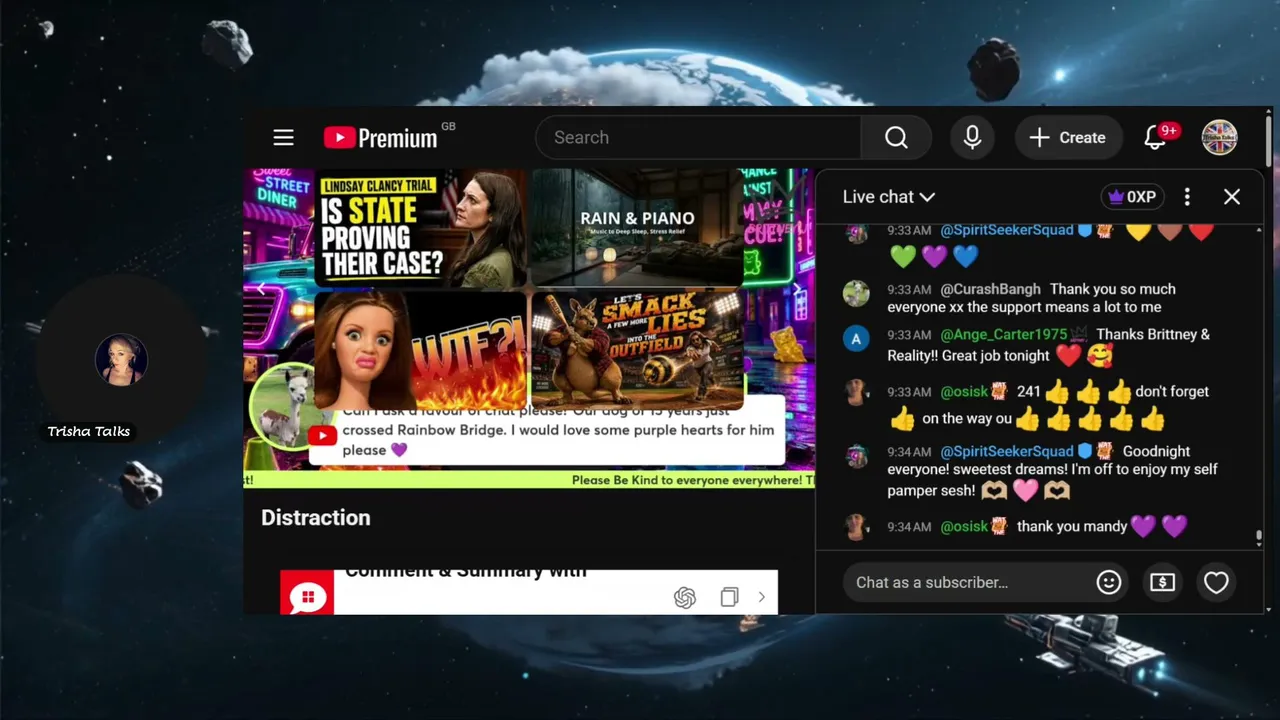Click the ChatGPT summary icon
1280x720 pixels.
(685, 598)
